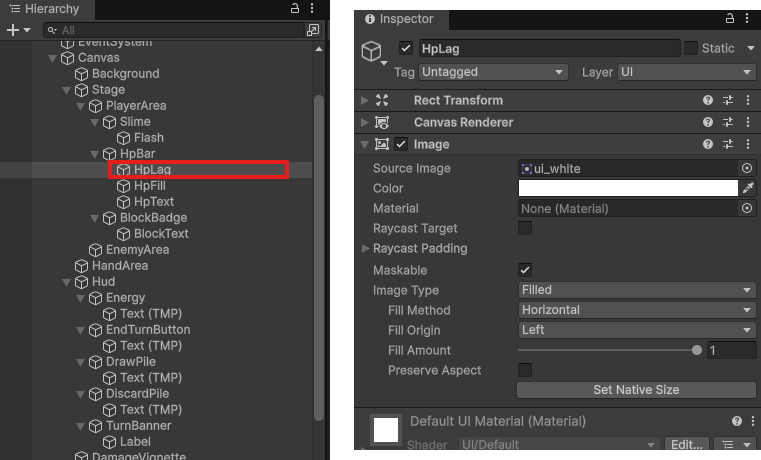Click the HpLag name field in Inspector

point(549,49)
